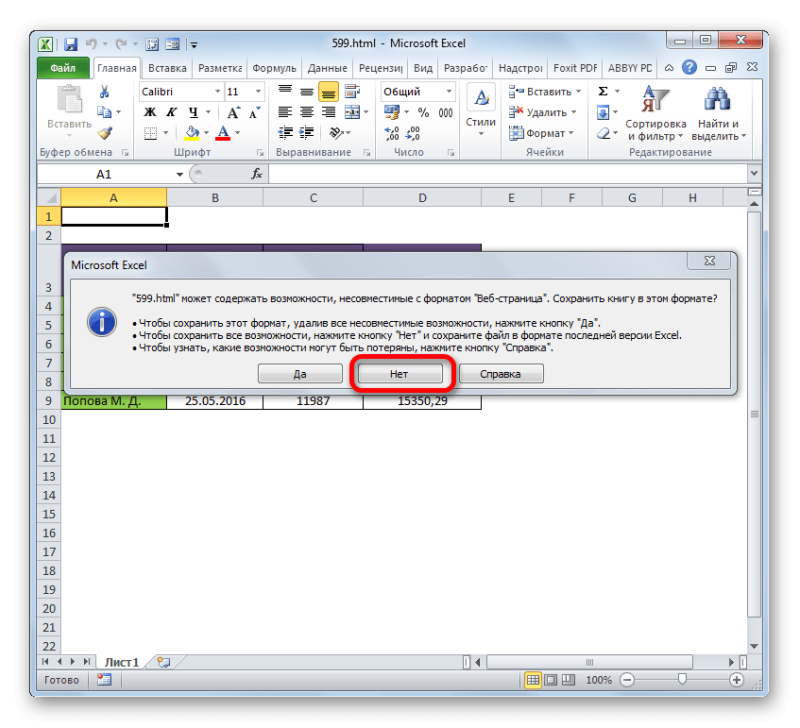Screen dimensions: 800x728
Task: Apply thousands separator 000 icon
Action: [x=445, y=112]
